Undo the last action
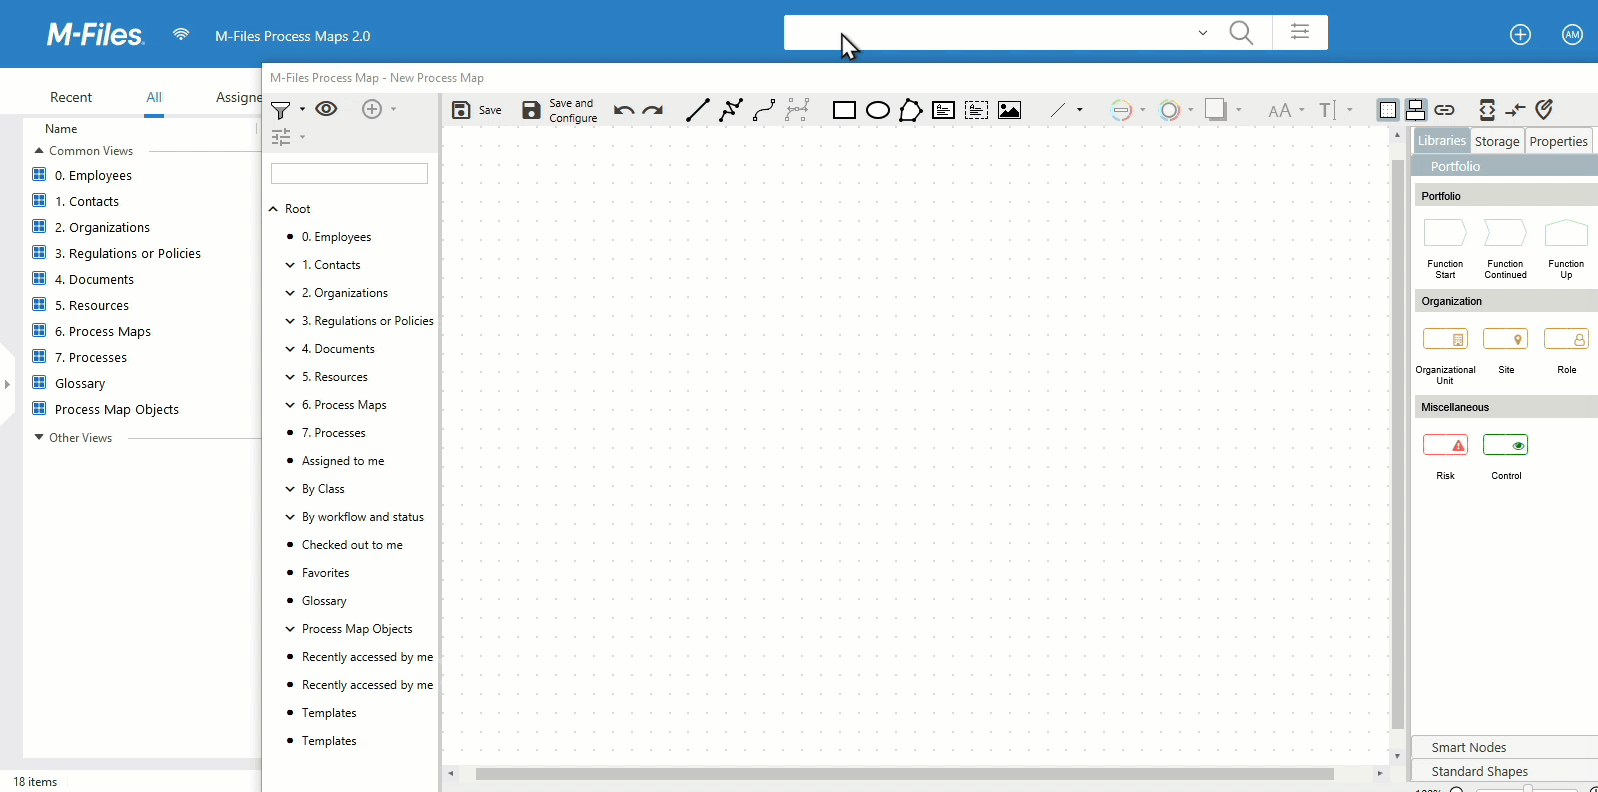The height and width of the screenshot is (792, 1598). (624, 110)
